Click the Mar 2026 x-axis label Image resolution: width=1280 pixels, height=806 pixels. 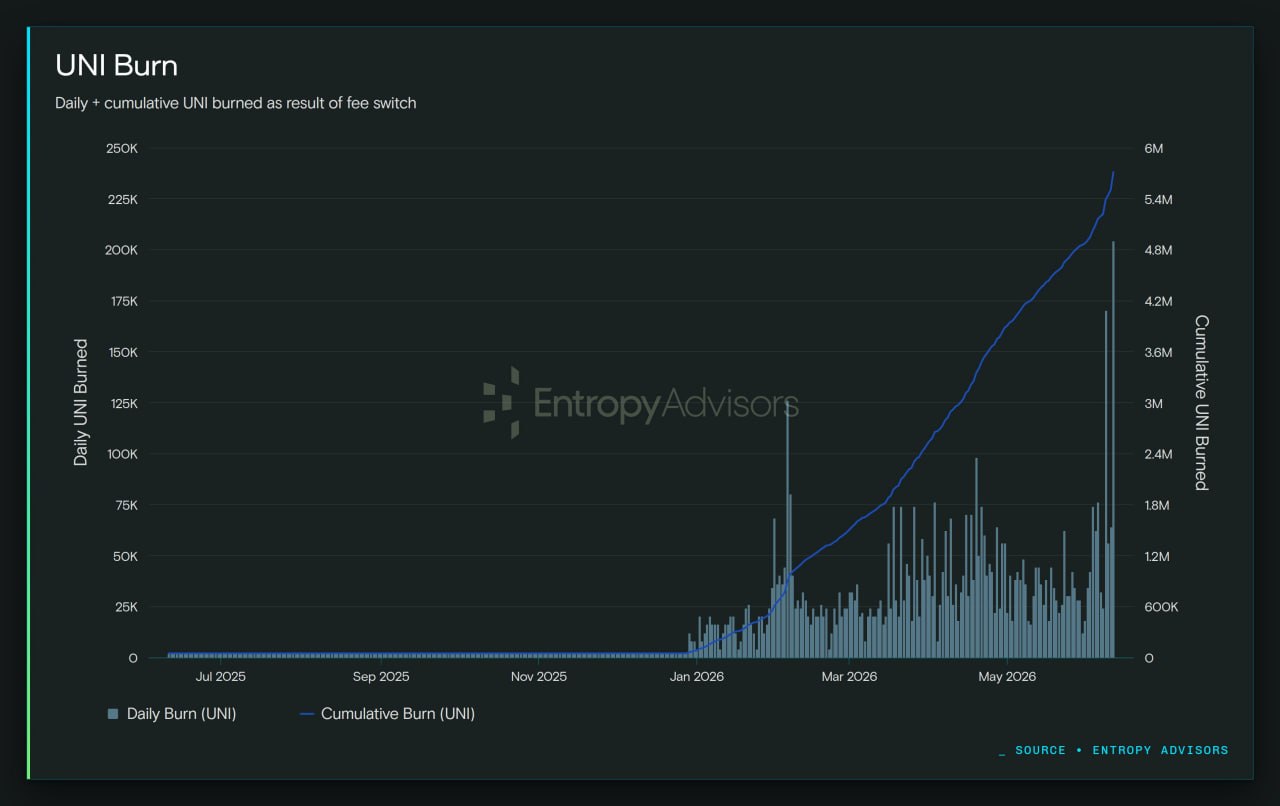849,677
